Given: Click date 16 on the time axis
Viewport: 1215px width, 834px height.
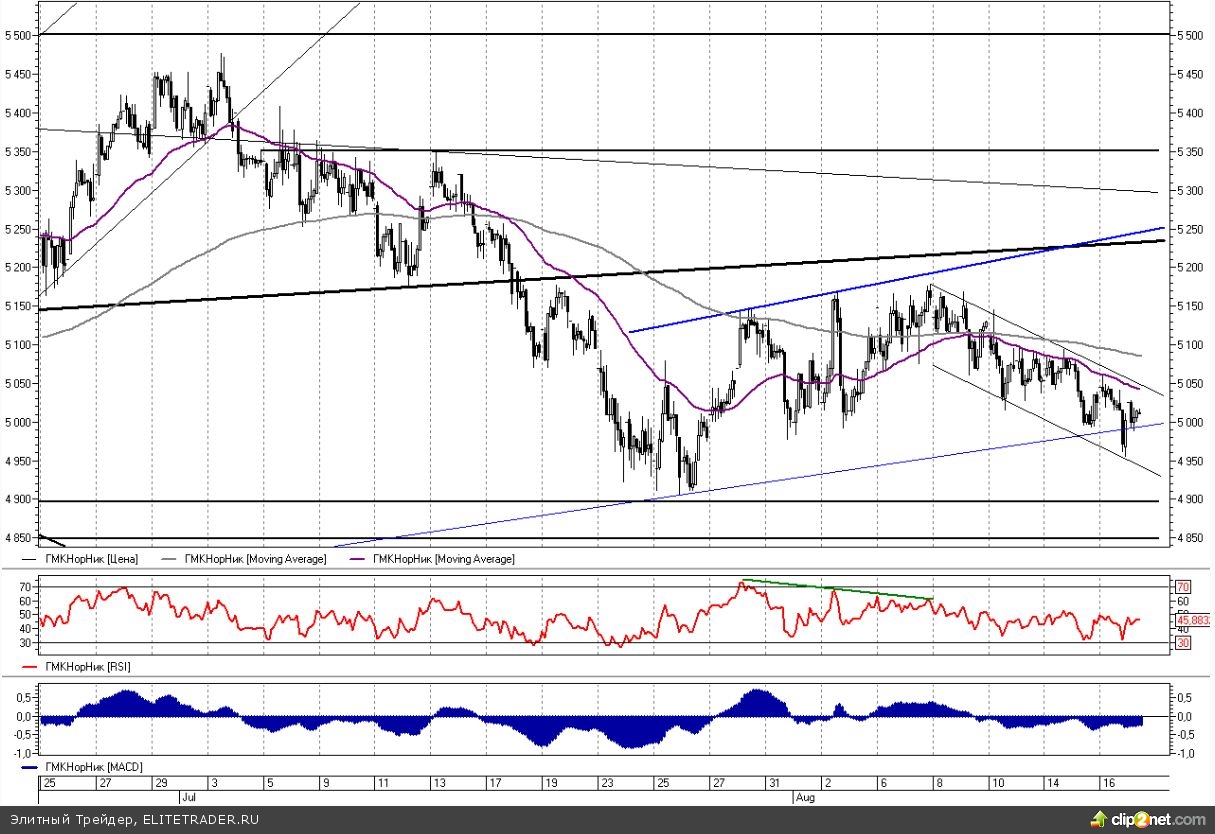Looking at the screenshot, I should pos(1107,785).
